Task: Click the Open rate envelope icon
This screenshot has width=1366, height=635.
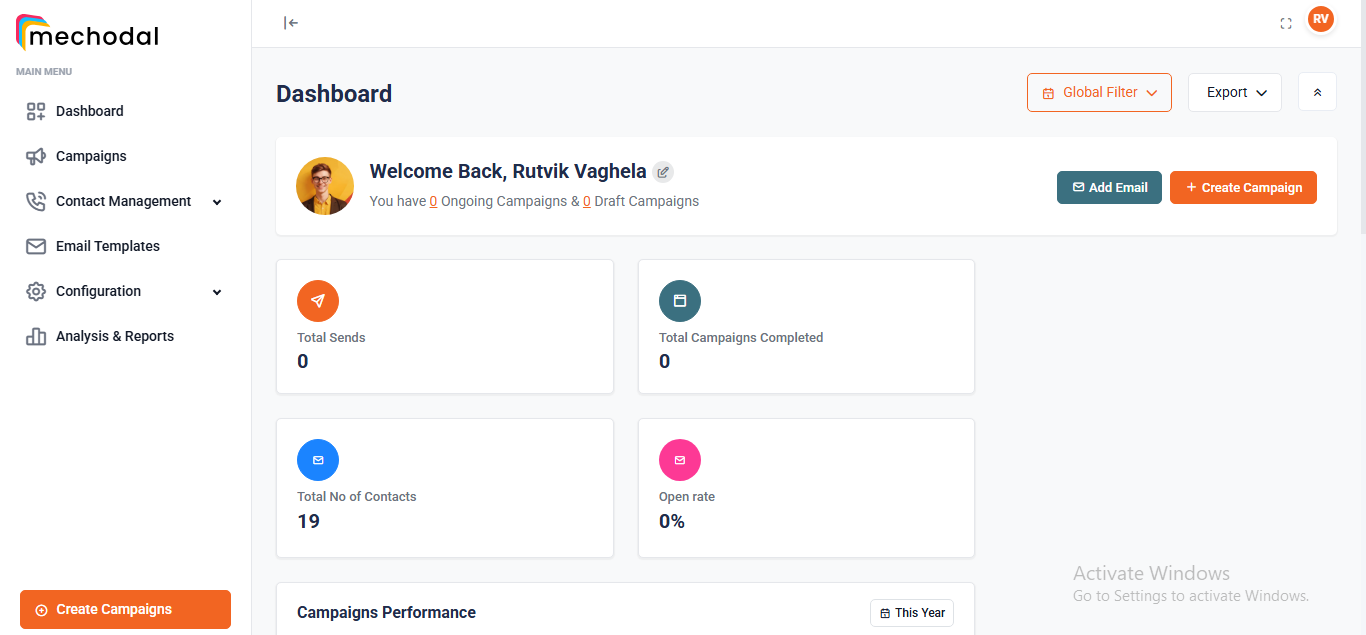Action: (x=679, y=459)
